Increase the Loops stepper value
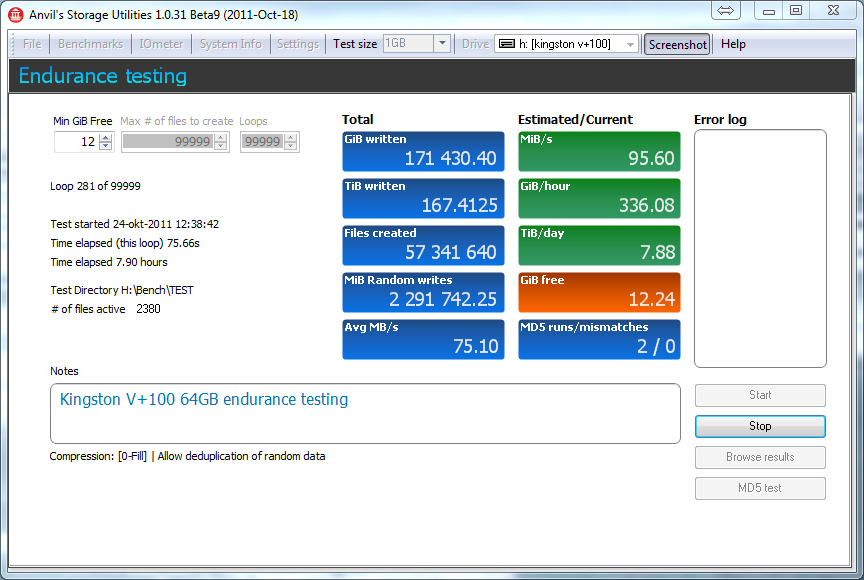 [290, 138]
